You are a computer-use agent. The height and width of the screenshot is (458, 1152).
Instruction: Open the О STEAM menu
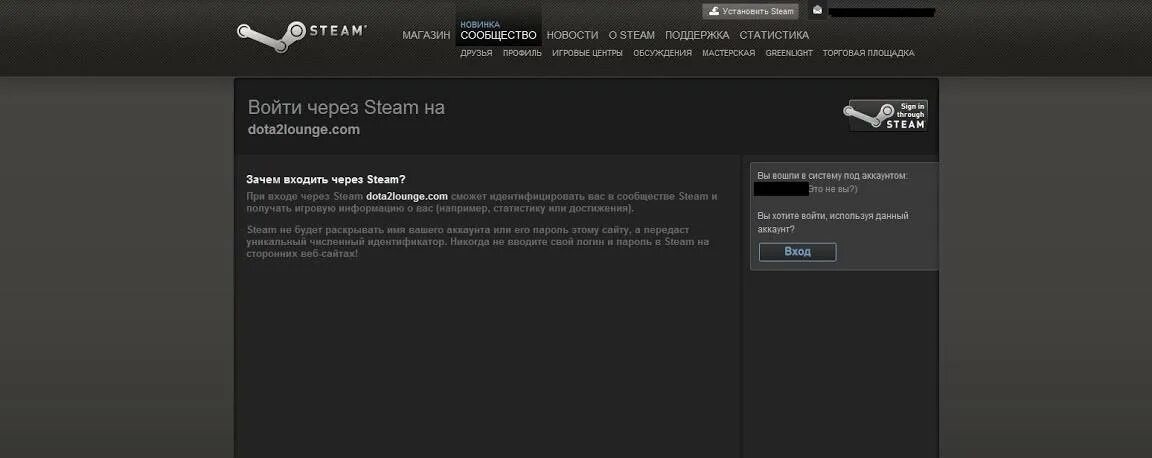(632, 35)
